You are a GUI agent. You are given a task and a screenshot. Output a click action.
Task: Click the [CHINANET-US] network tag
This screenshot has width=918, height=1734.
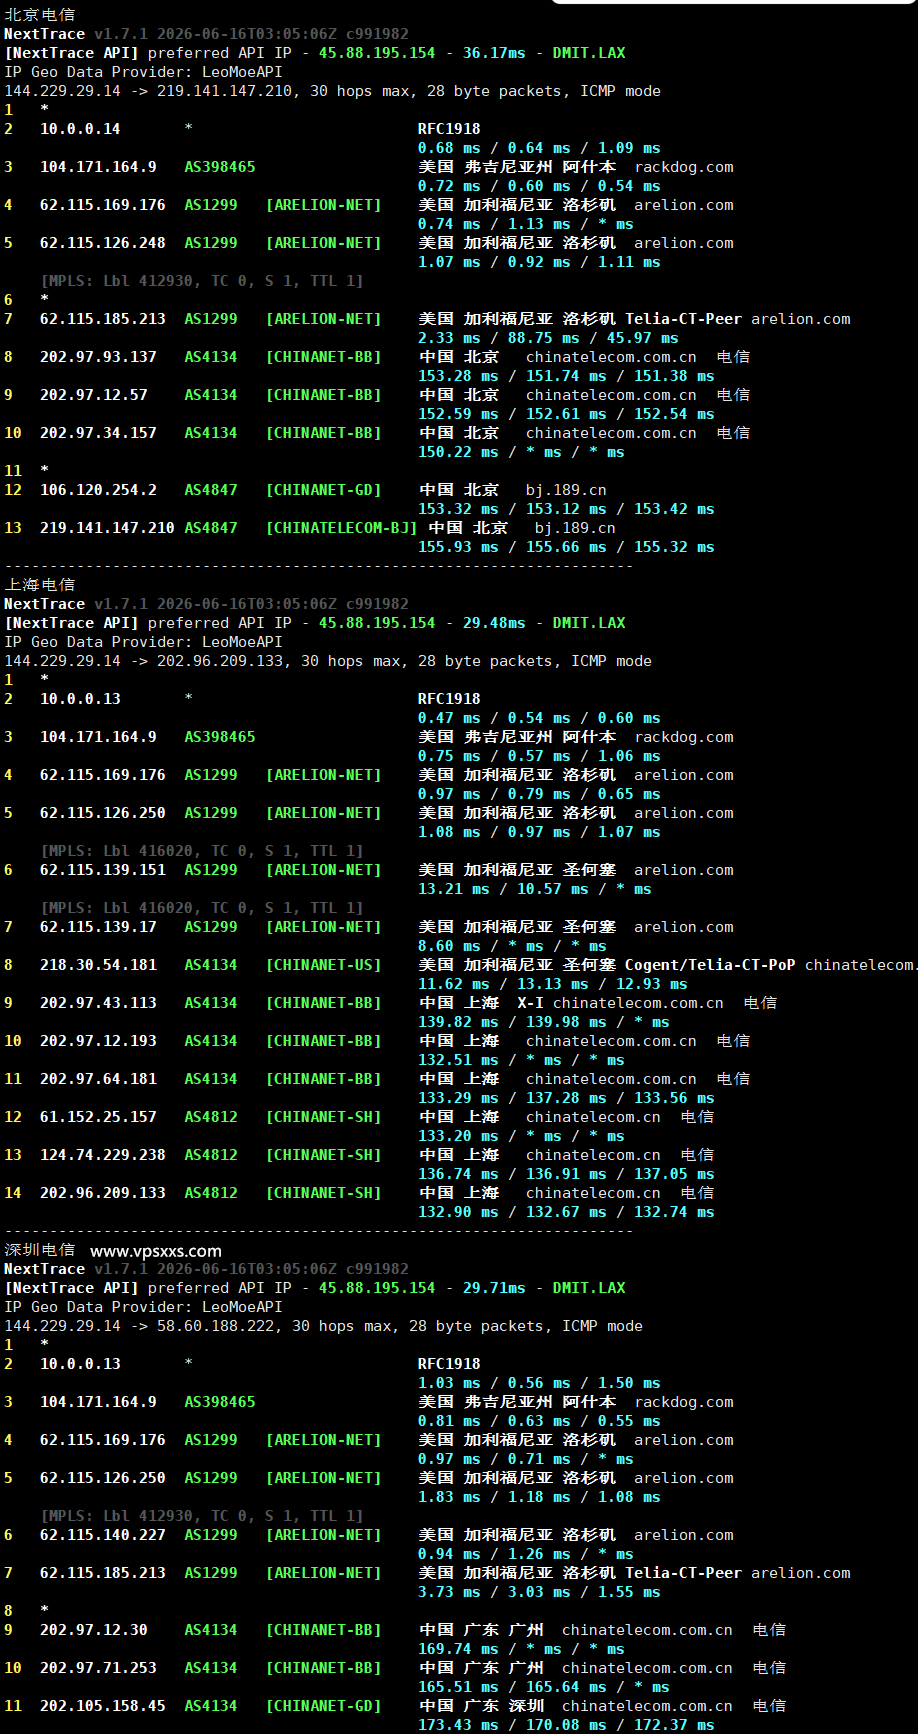click(x=323, y=965)
